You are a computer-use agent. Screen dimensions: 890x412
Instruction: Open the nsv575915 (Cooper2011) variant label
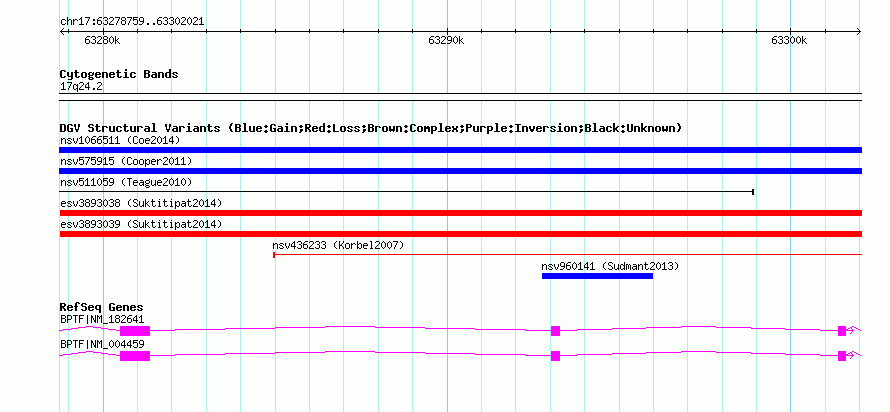[126, 161]
